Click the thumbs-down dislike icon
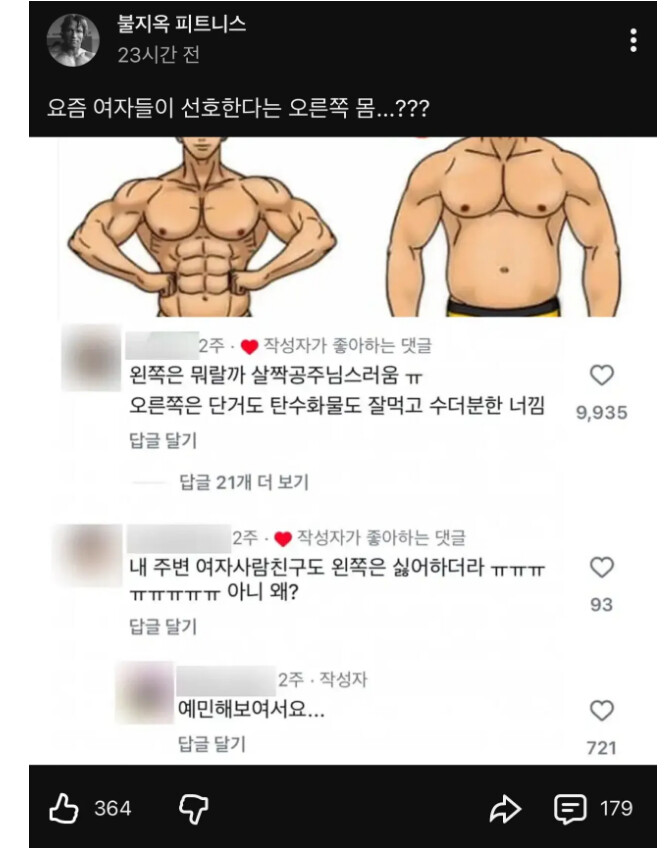This screenshot has height=848, width=669. [x=194, y=809]
